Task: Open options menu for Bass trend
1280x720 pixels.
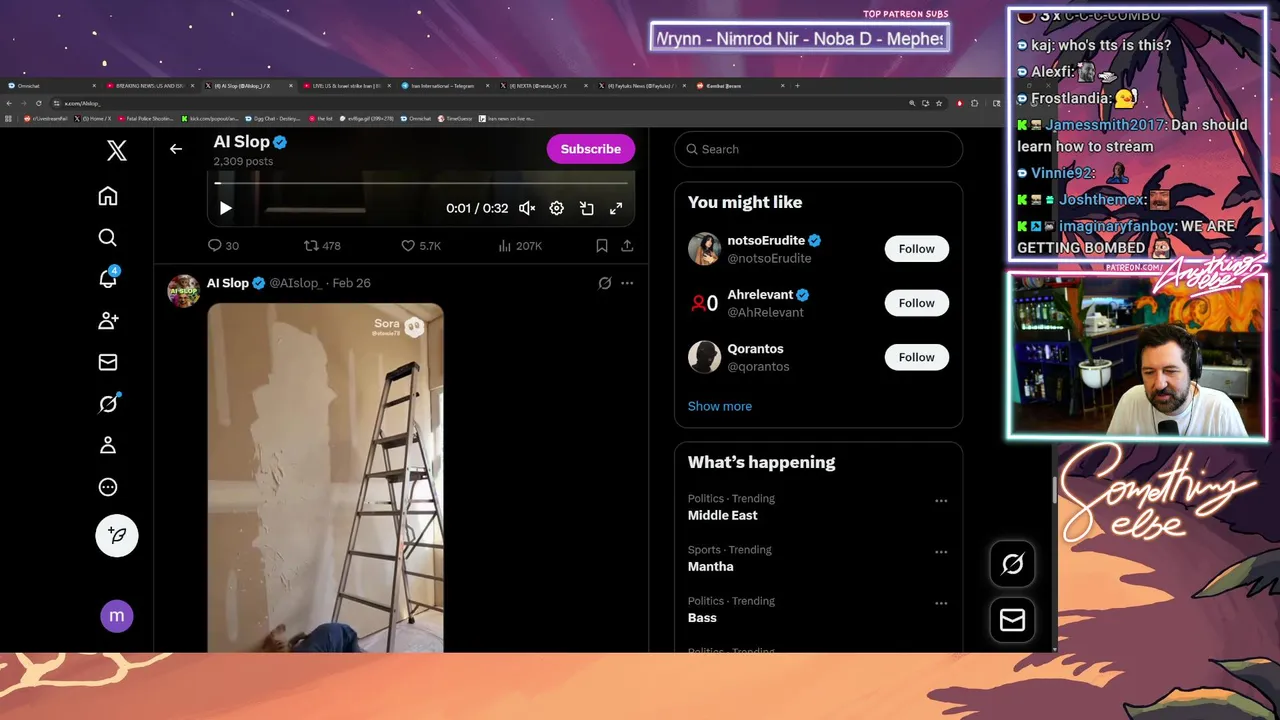Action: point(941,603)
